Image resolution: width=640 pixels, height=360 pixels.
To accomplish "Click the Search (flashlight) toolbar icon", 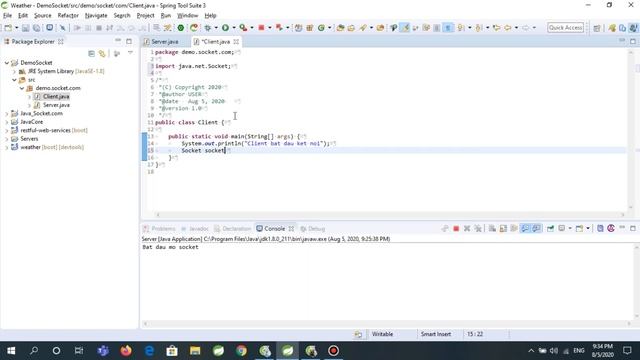I will [x=363, y=28].
